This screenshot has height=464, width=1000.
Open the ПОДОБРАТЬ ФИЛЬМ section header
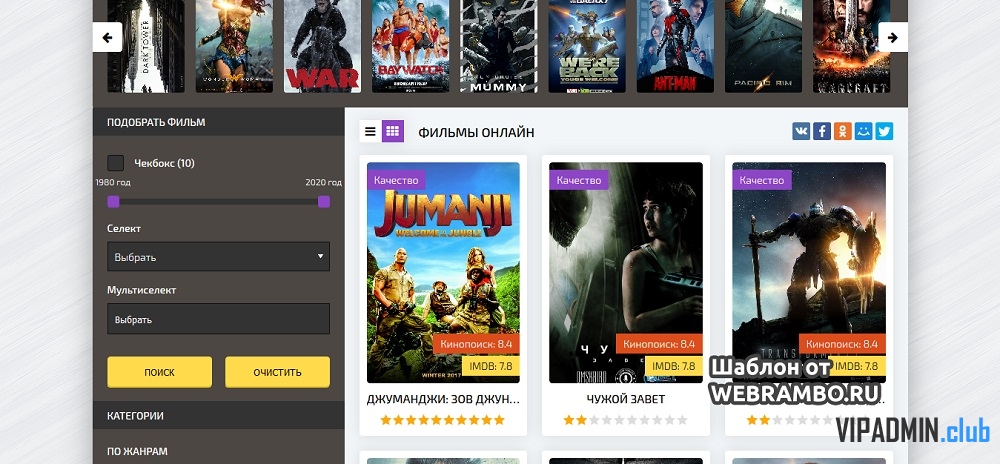[219, 122]
